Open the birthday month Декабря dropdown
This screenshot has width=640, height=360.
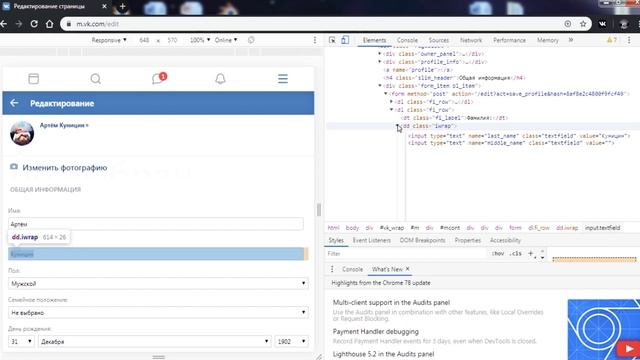click(155, 342)
